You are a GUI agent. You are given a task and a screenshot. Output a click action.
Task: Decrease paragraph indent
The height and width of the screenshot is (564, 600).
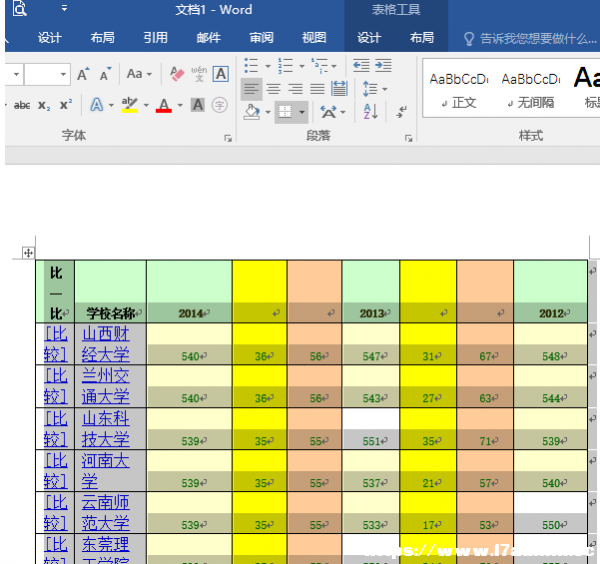[x=361, y=65]
